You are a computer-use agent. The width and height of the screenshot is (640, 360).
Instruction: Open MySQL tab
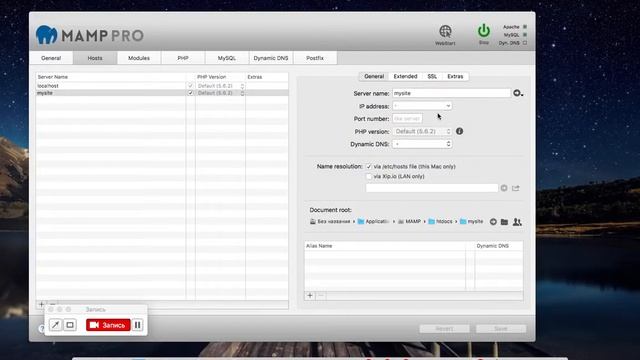tap(227, 58)
